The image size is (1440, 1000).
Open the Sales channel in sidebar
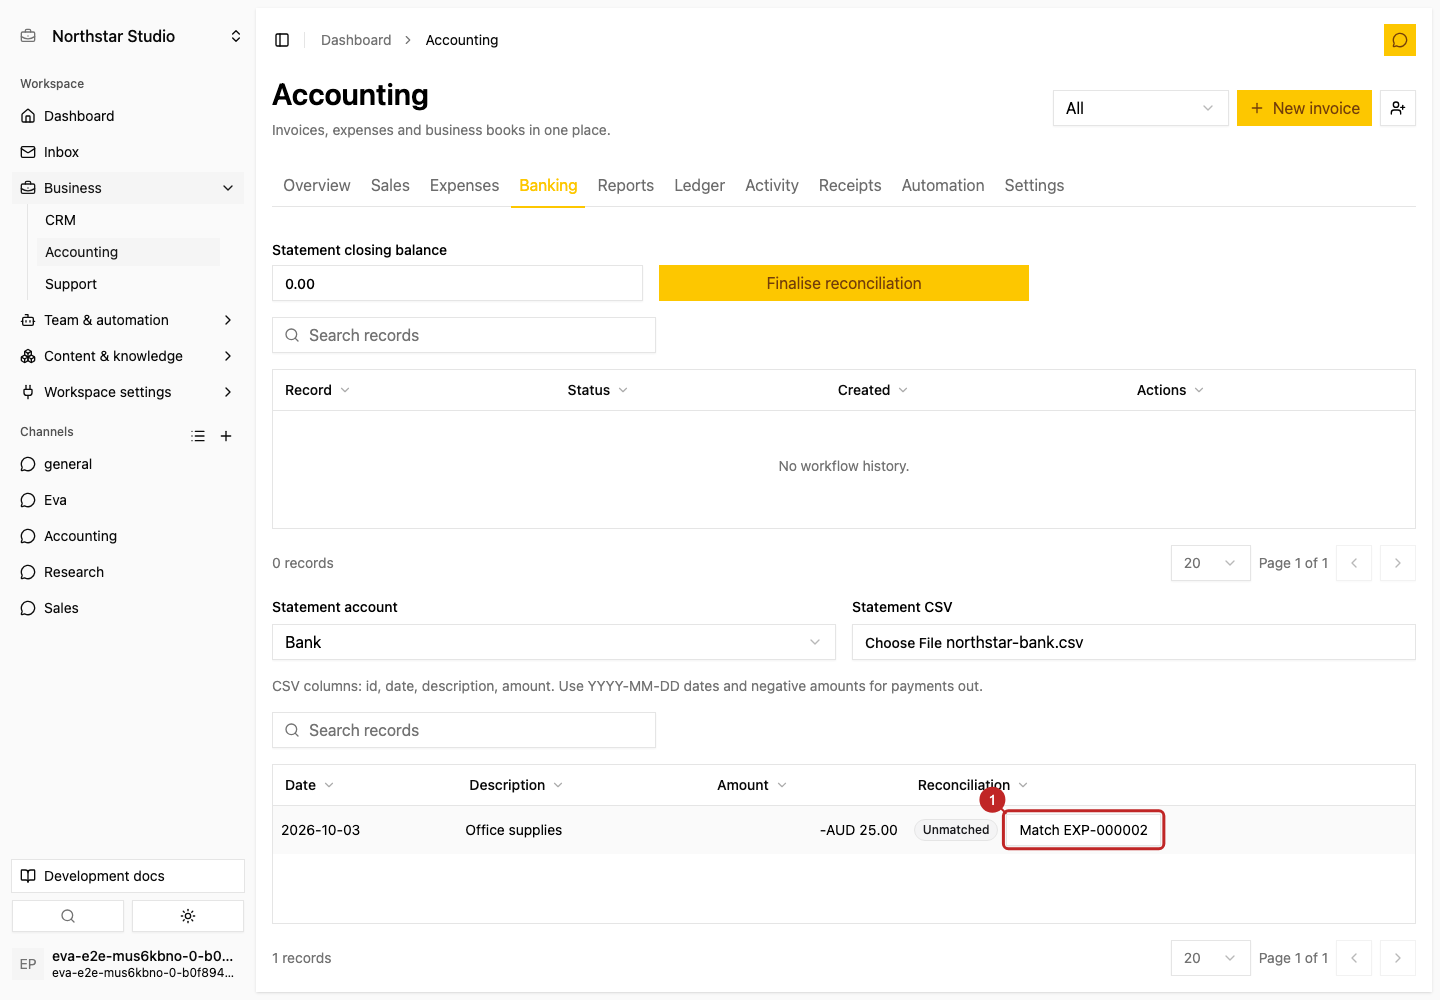[x=128, y=608]
